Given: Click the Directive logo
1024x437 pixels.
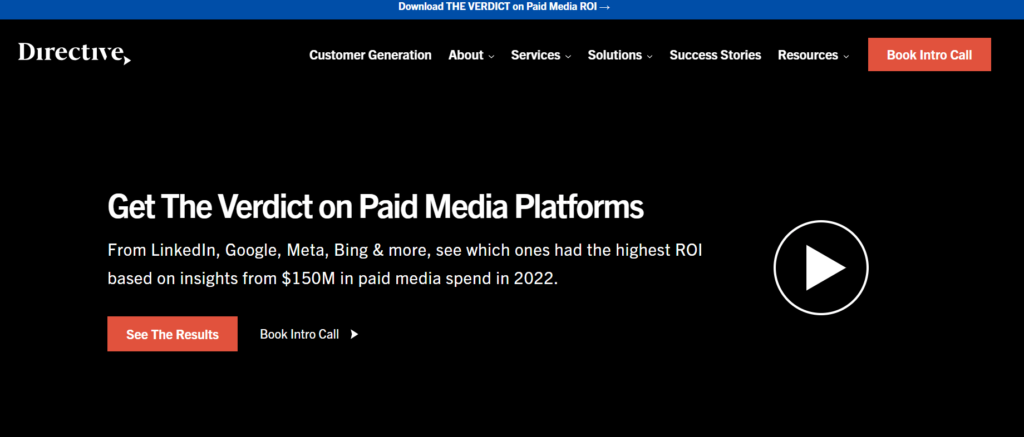Looking at the screenshot, I should pos(74,54).
